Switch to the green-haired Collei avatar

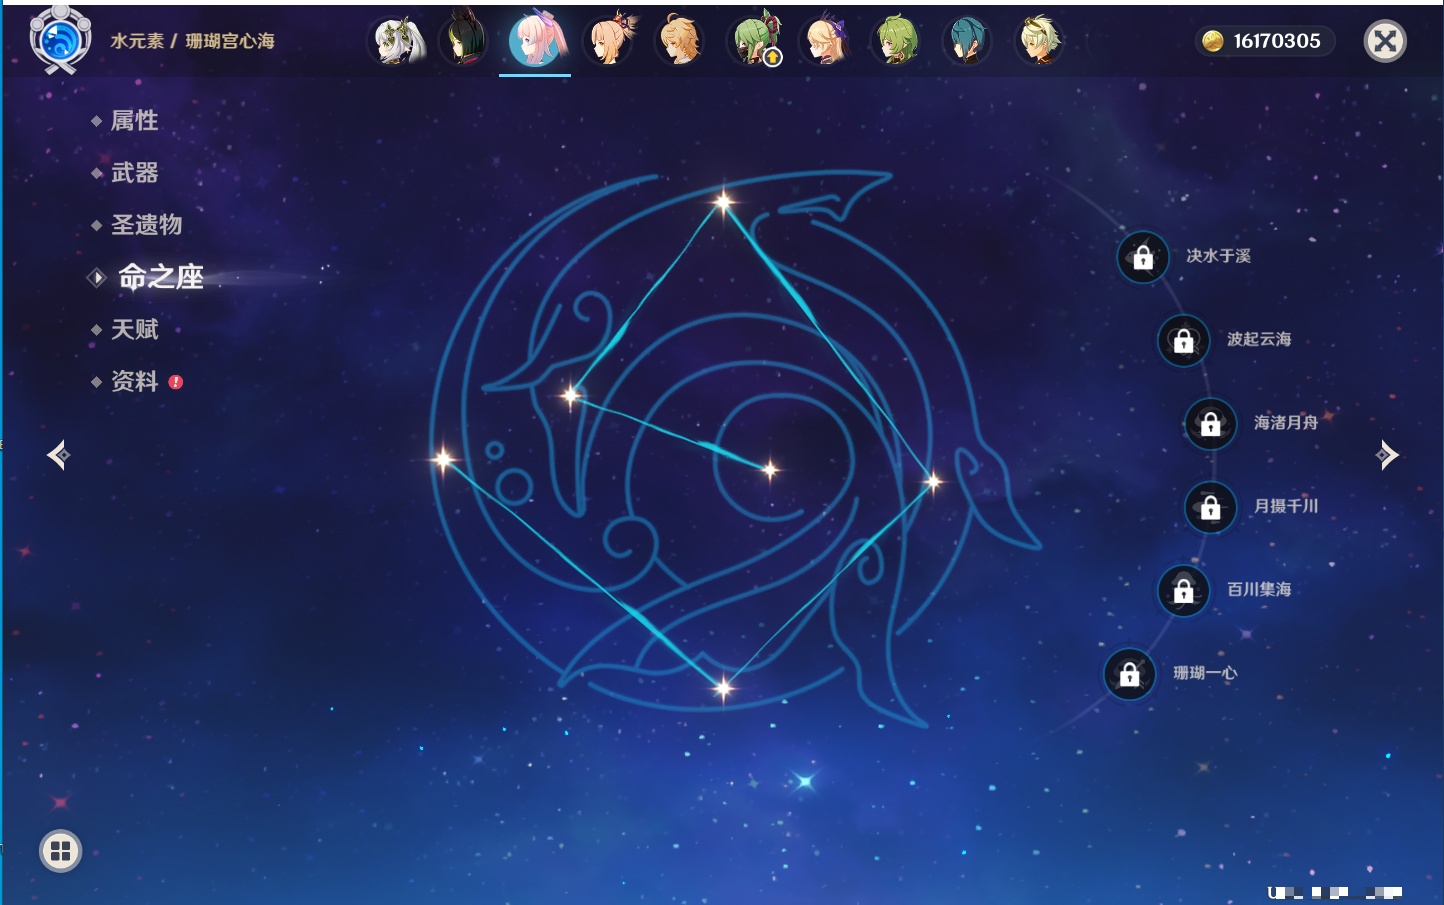coord(897,40)
